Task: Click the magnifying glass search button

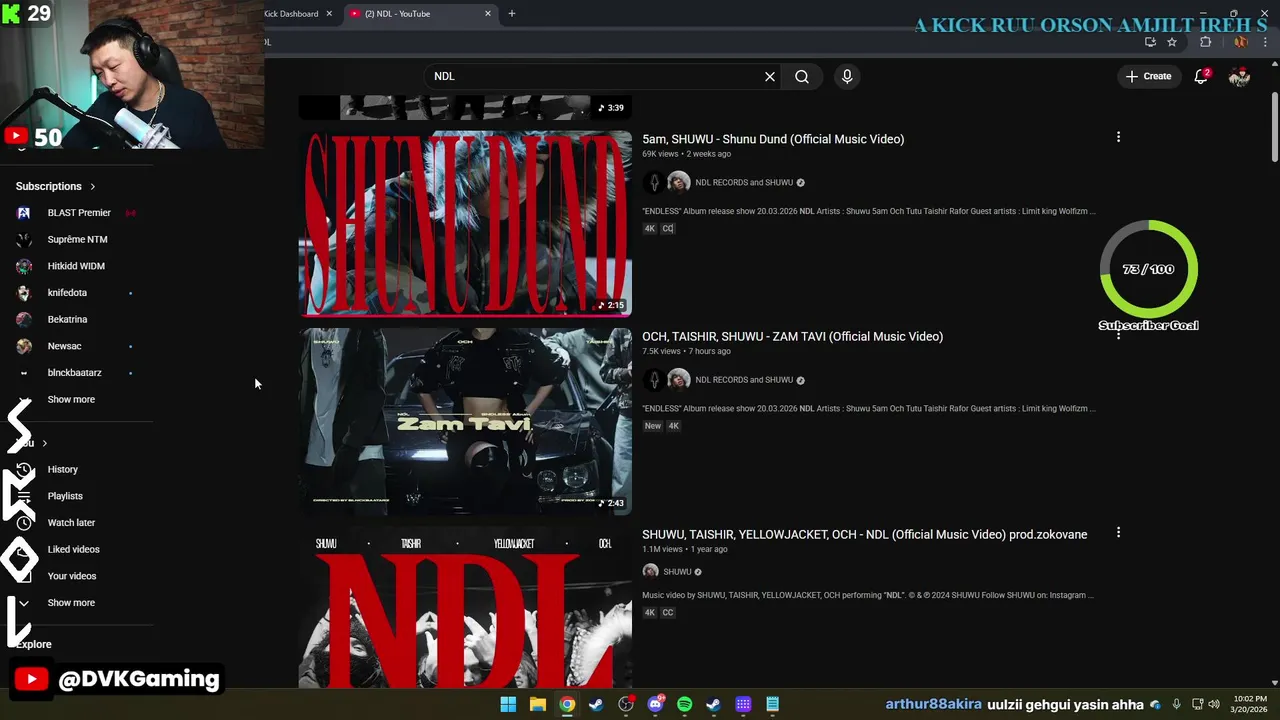Action: coord(802,76)
